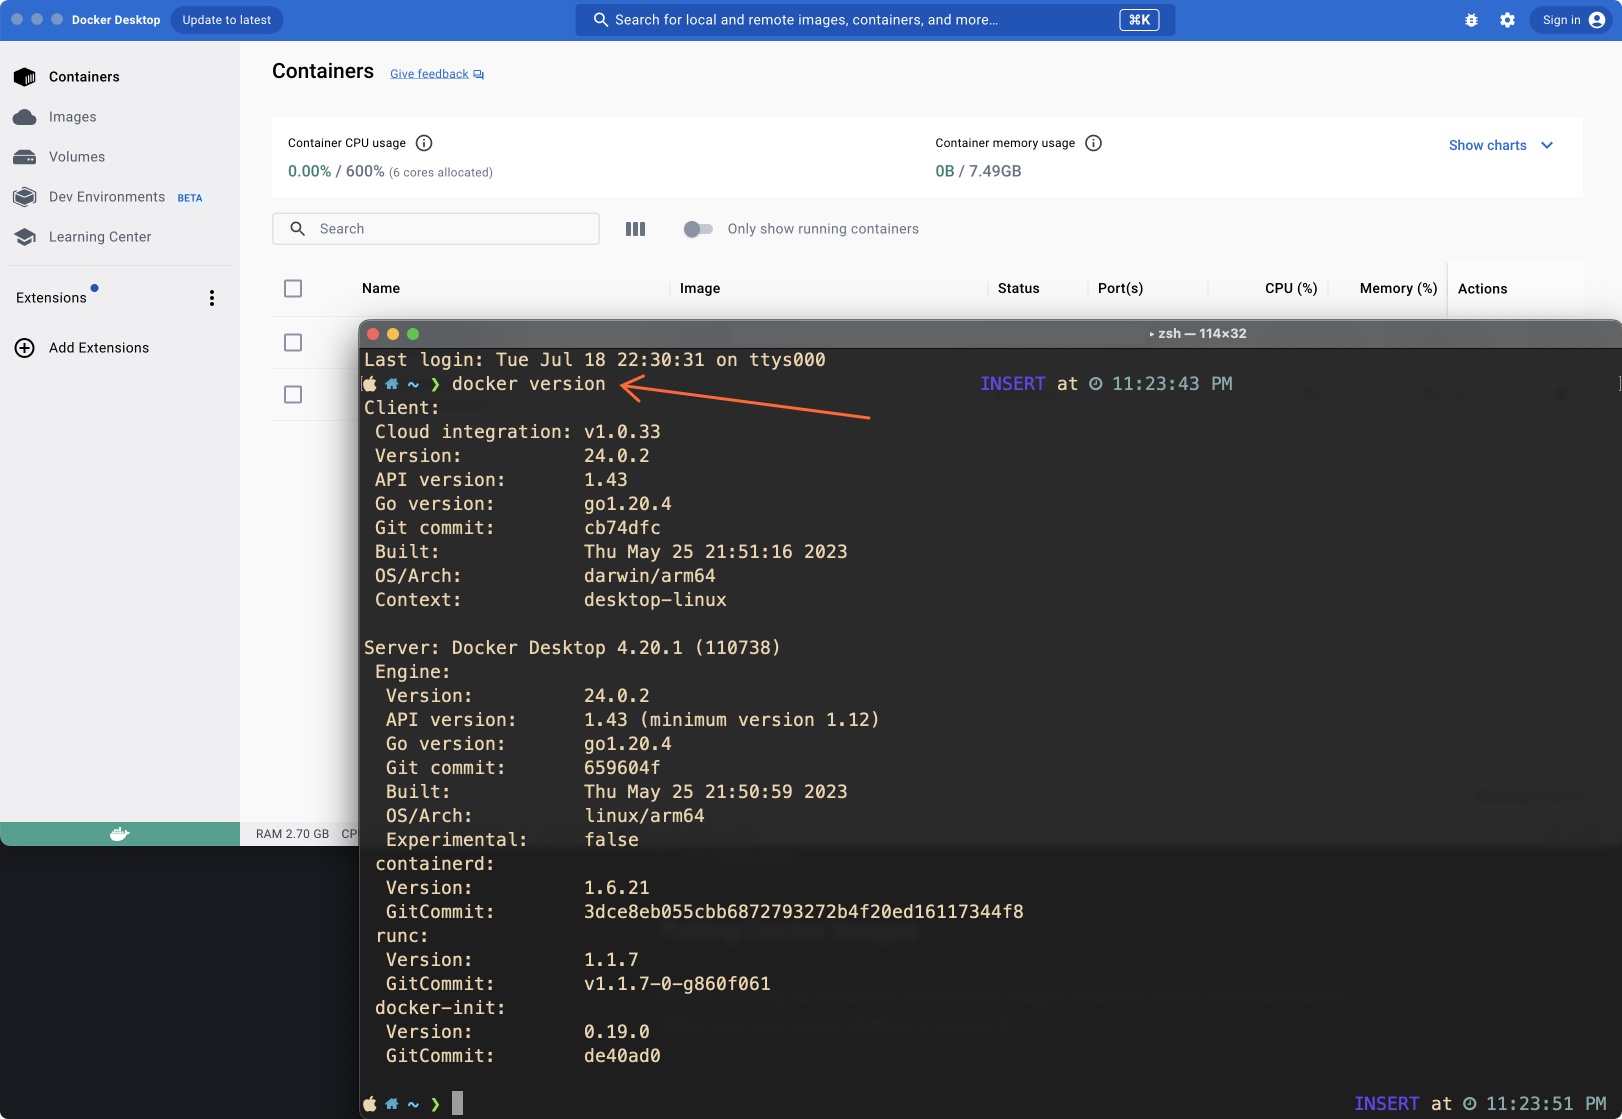Click Update to latest button
The image size is (1622, 1119).
click(227, 20)
